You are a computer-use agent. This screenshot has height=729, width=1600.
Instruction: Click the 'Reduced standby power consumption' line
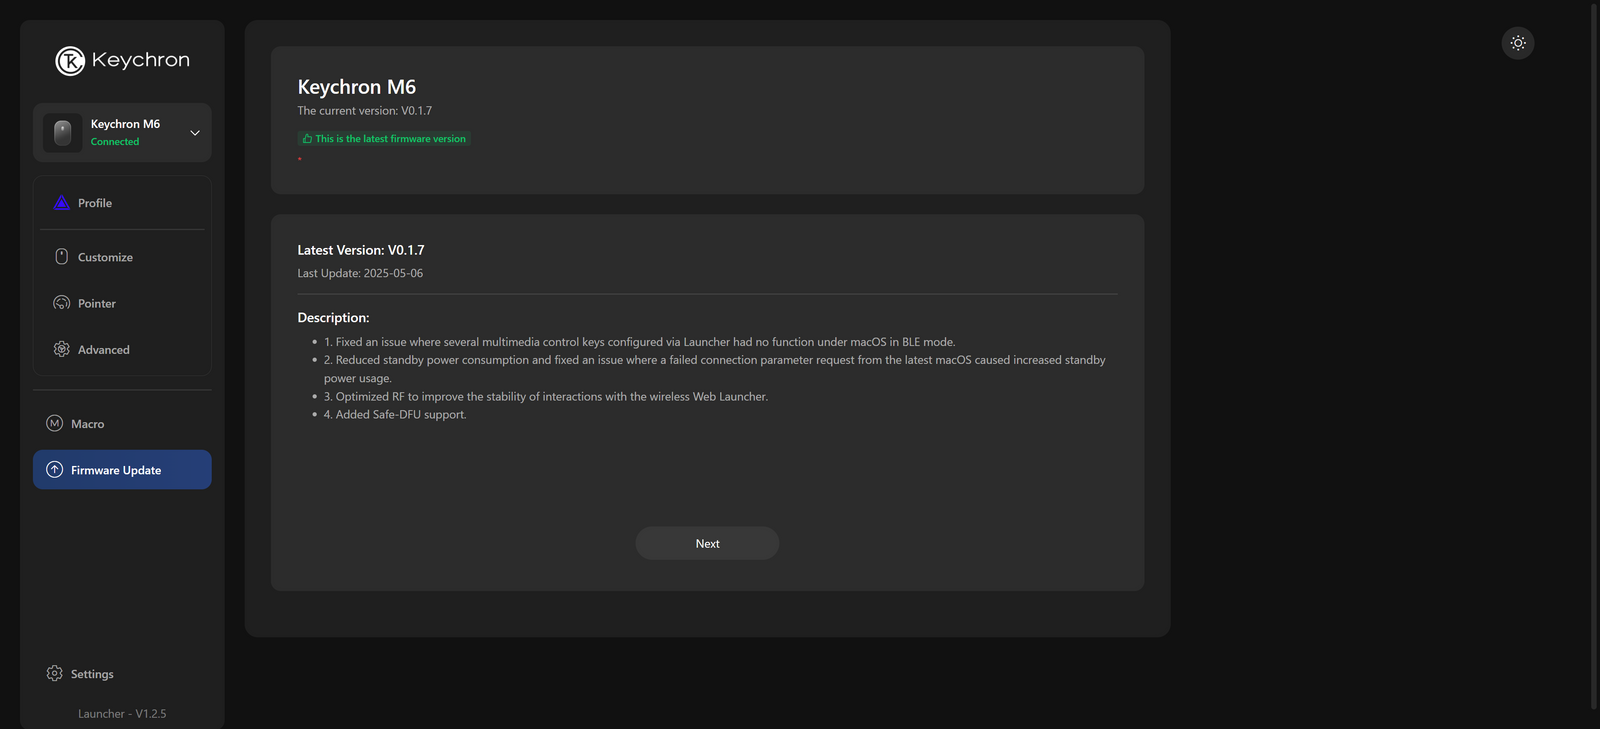pos(715,369)
